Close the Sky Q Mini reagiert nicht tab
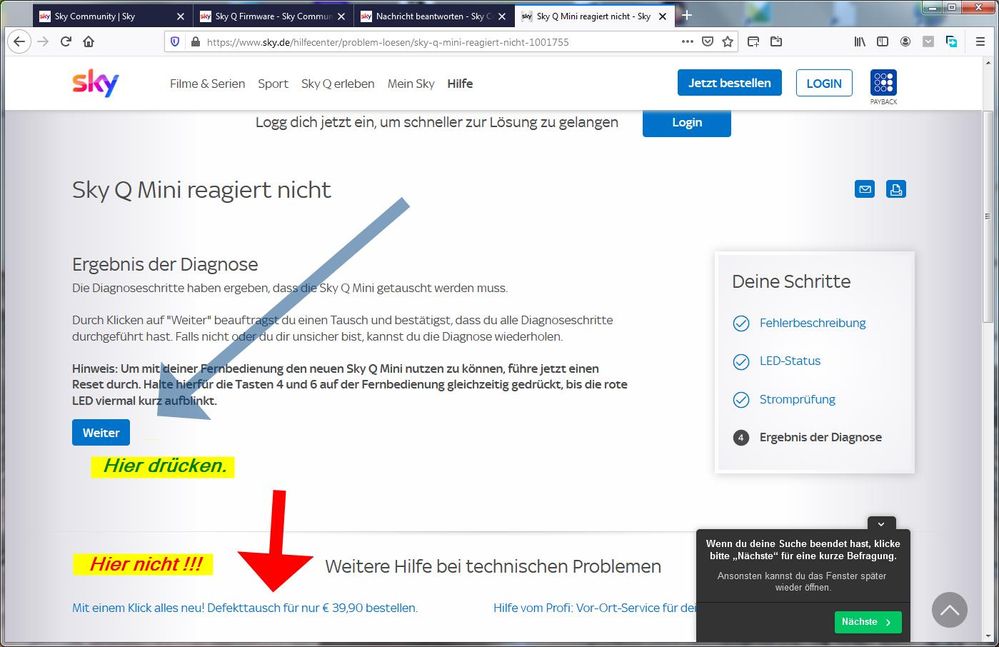This screenshot has height=647, width=999. (x=662, y=17)
